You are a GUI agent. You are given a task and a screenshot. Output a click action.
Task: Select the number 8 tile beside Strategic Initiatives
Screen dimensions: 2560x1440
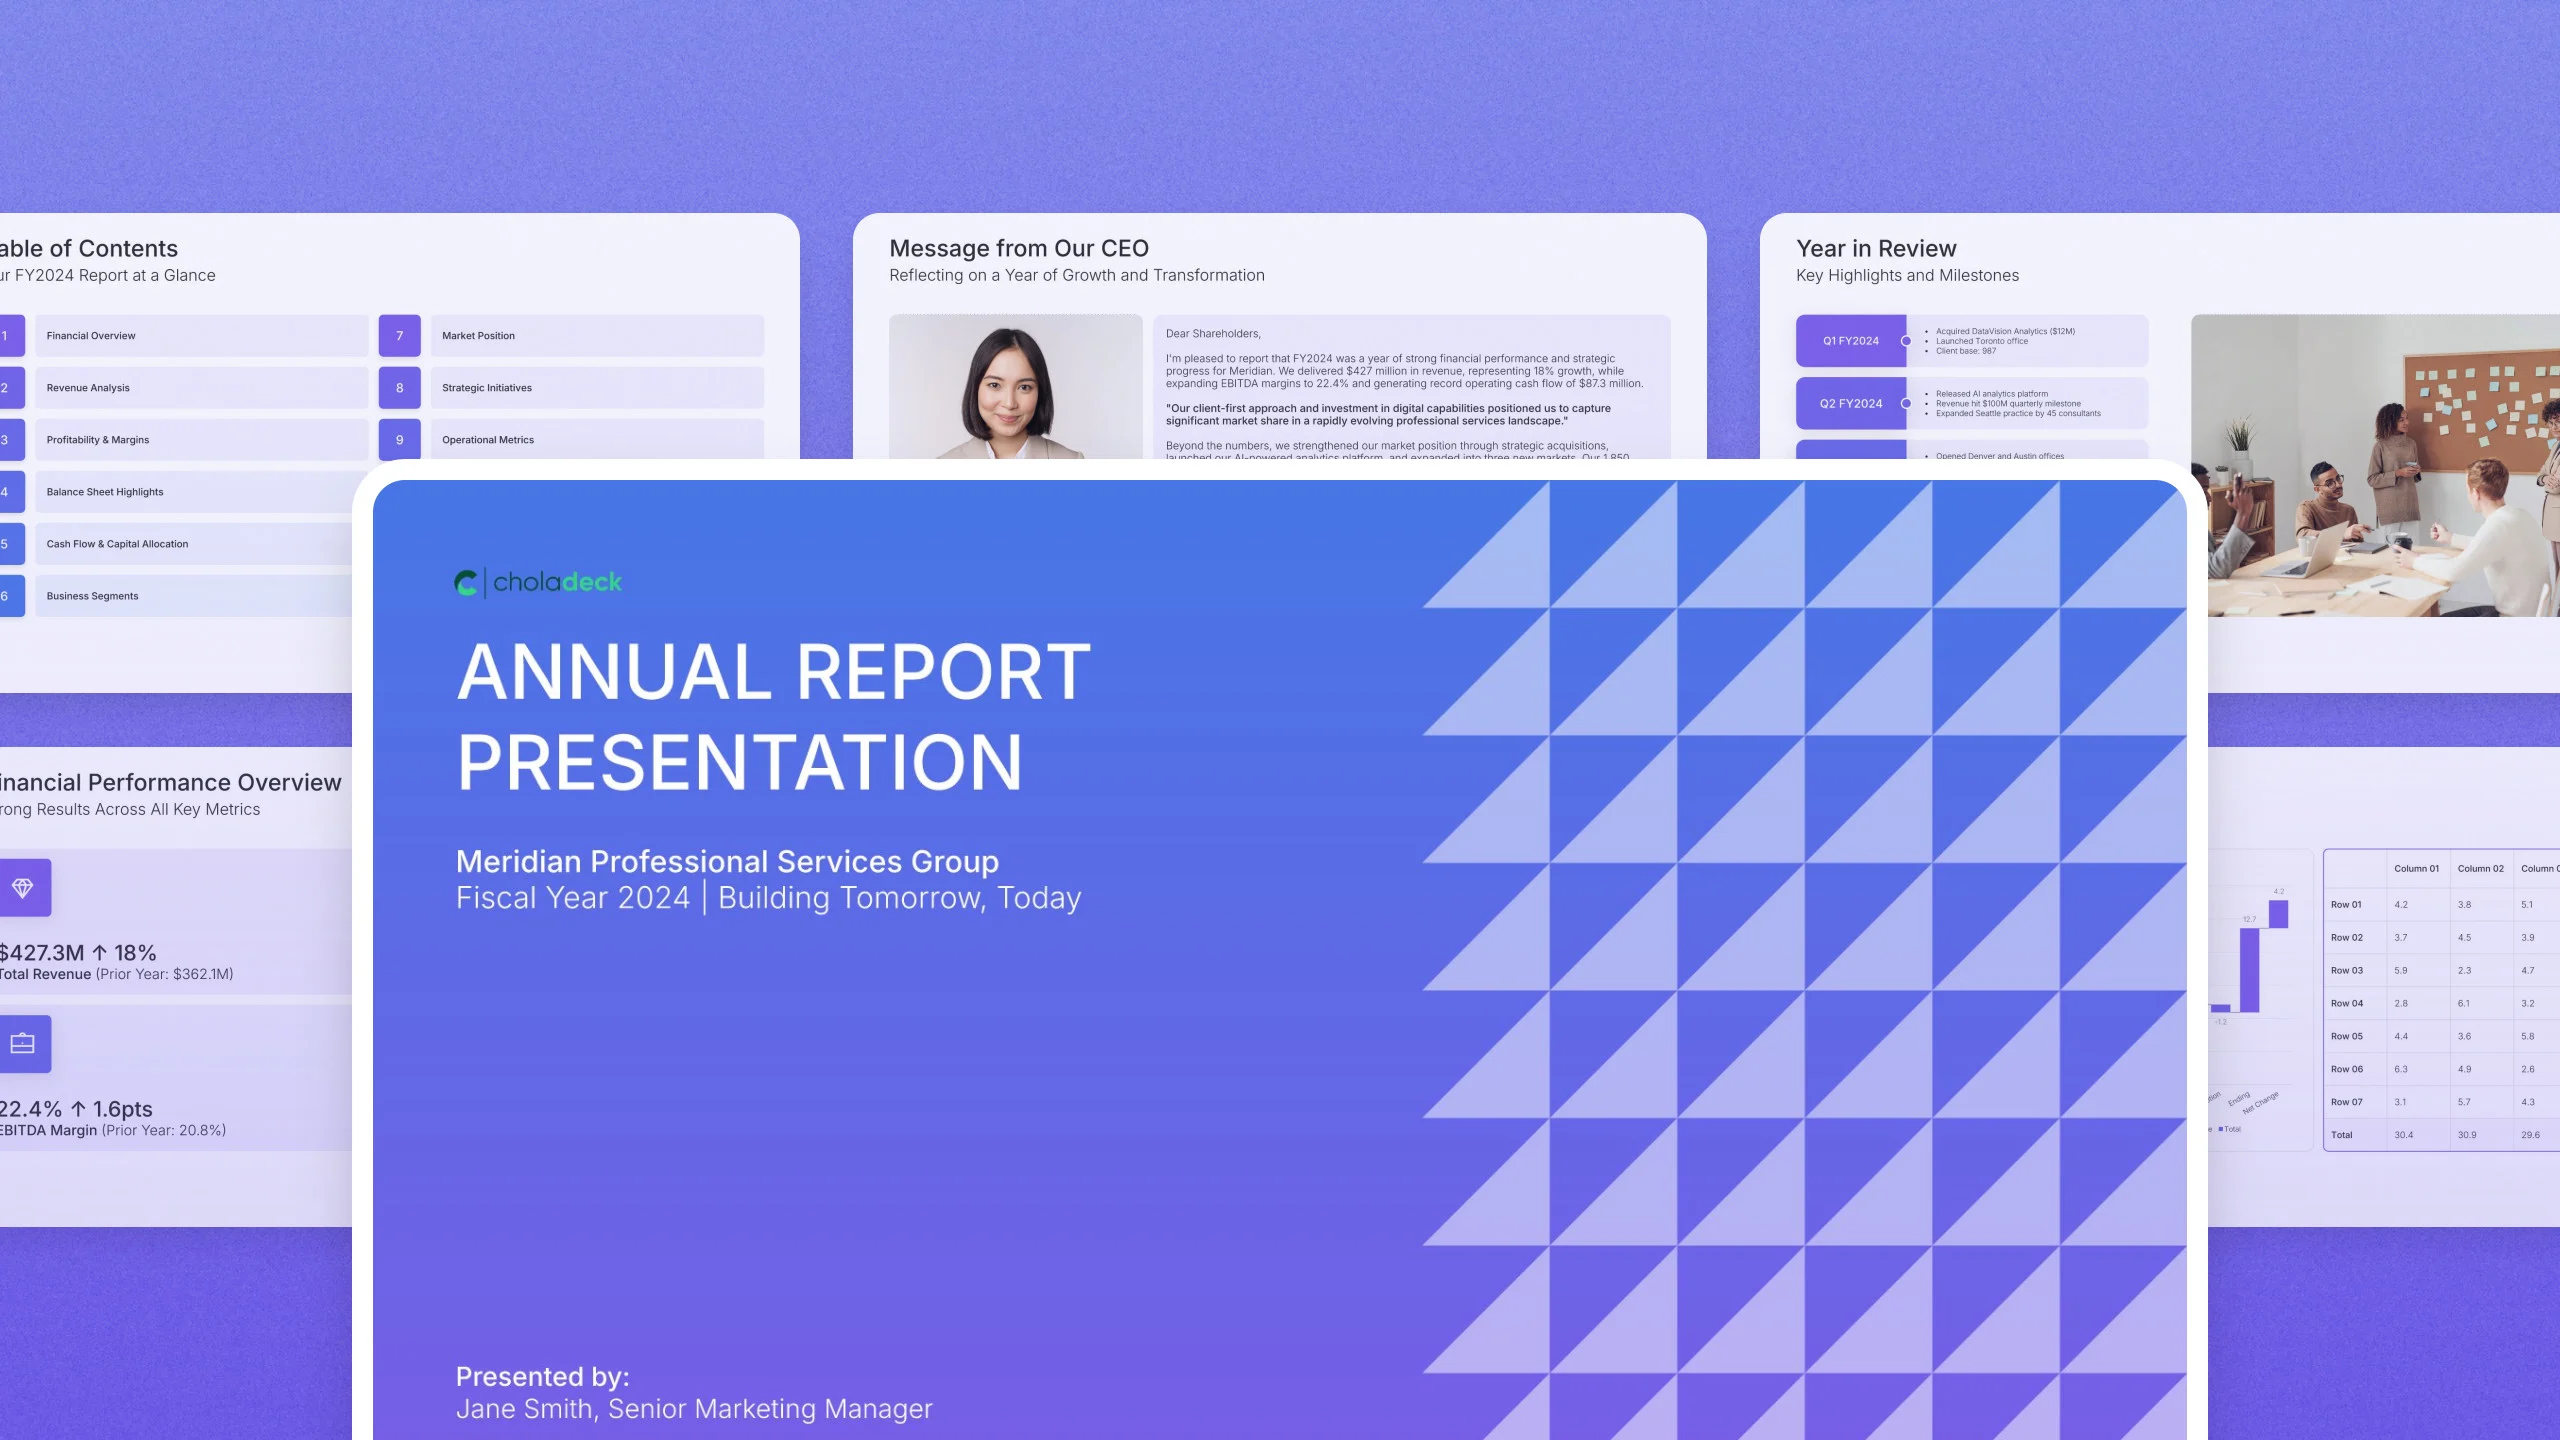point(400,388)
